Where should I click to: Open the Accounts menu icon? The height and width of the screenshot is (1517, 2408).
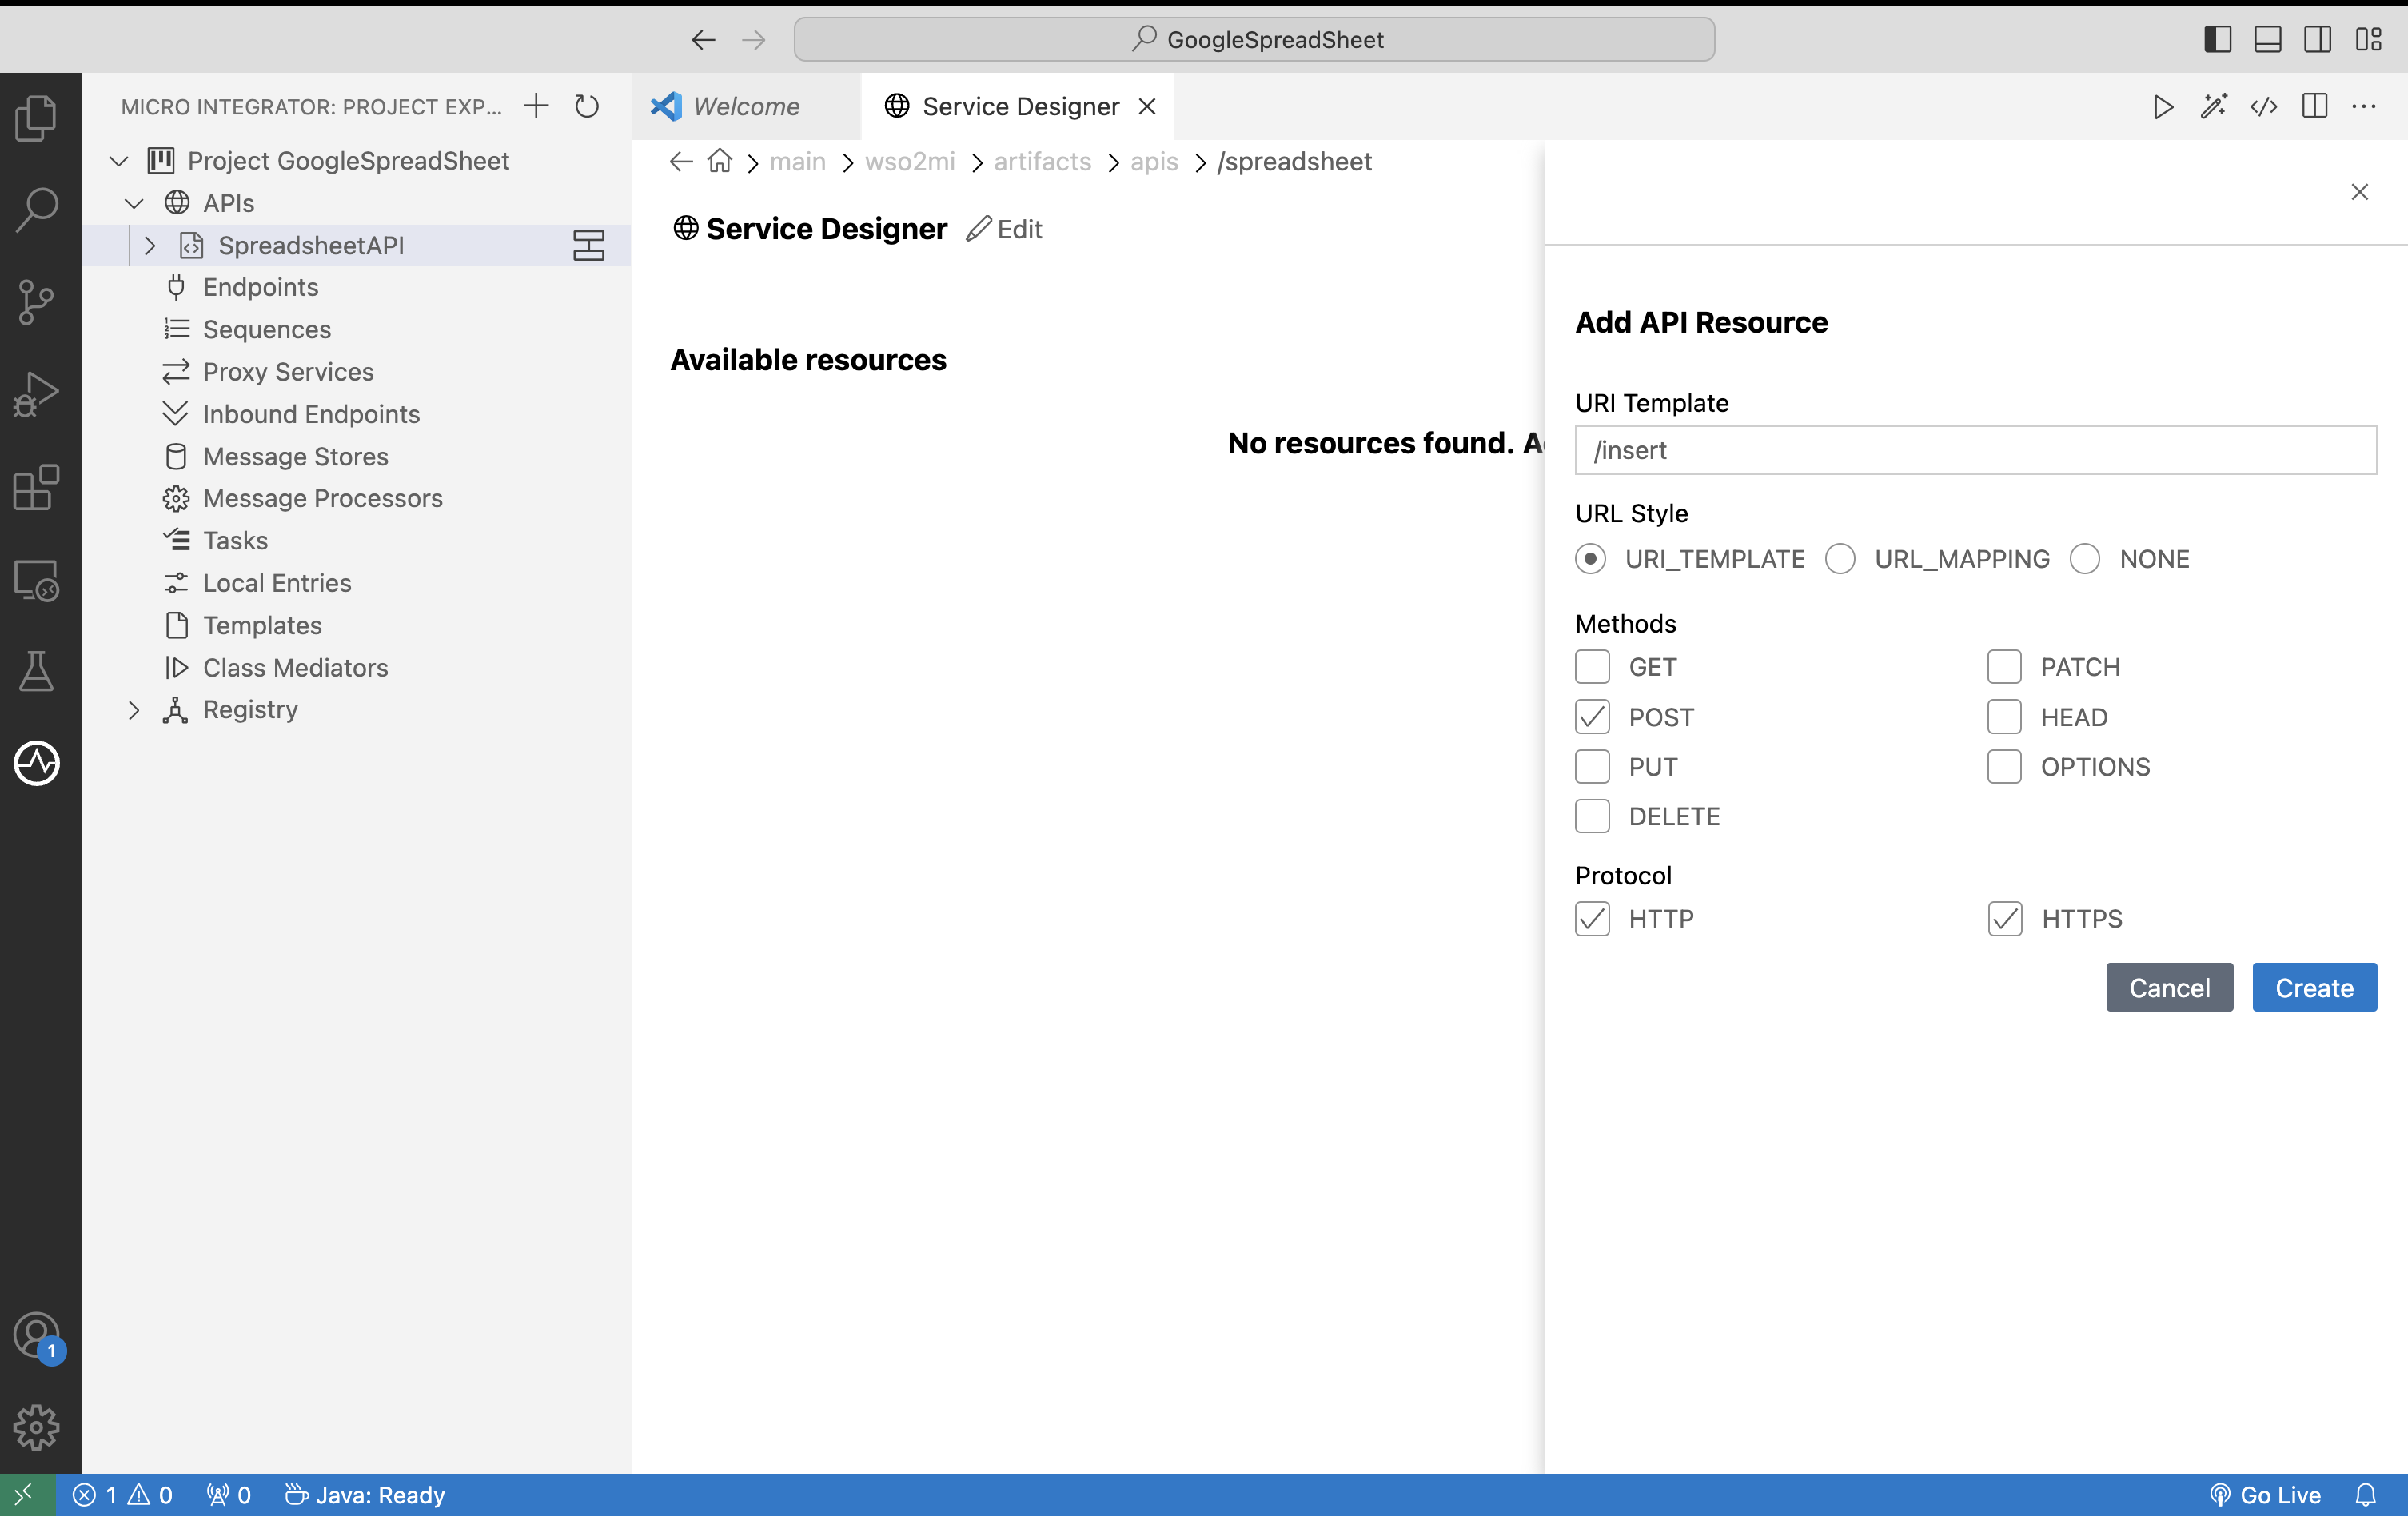click(37, 1336)
